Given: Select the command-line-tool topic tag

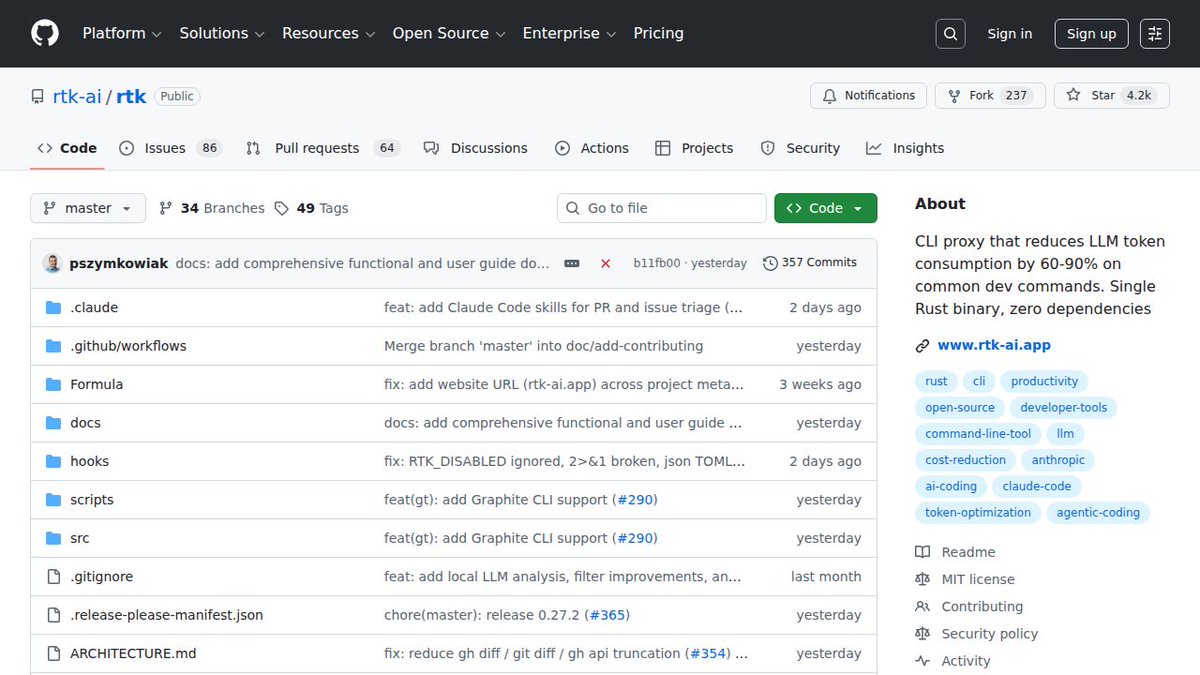Looking at the screenshot, I should tap(978, 434).
